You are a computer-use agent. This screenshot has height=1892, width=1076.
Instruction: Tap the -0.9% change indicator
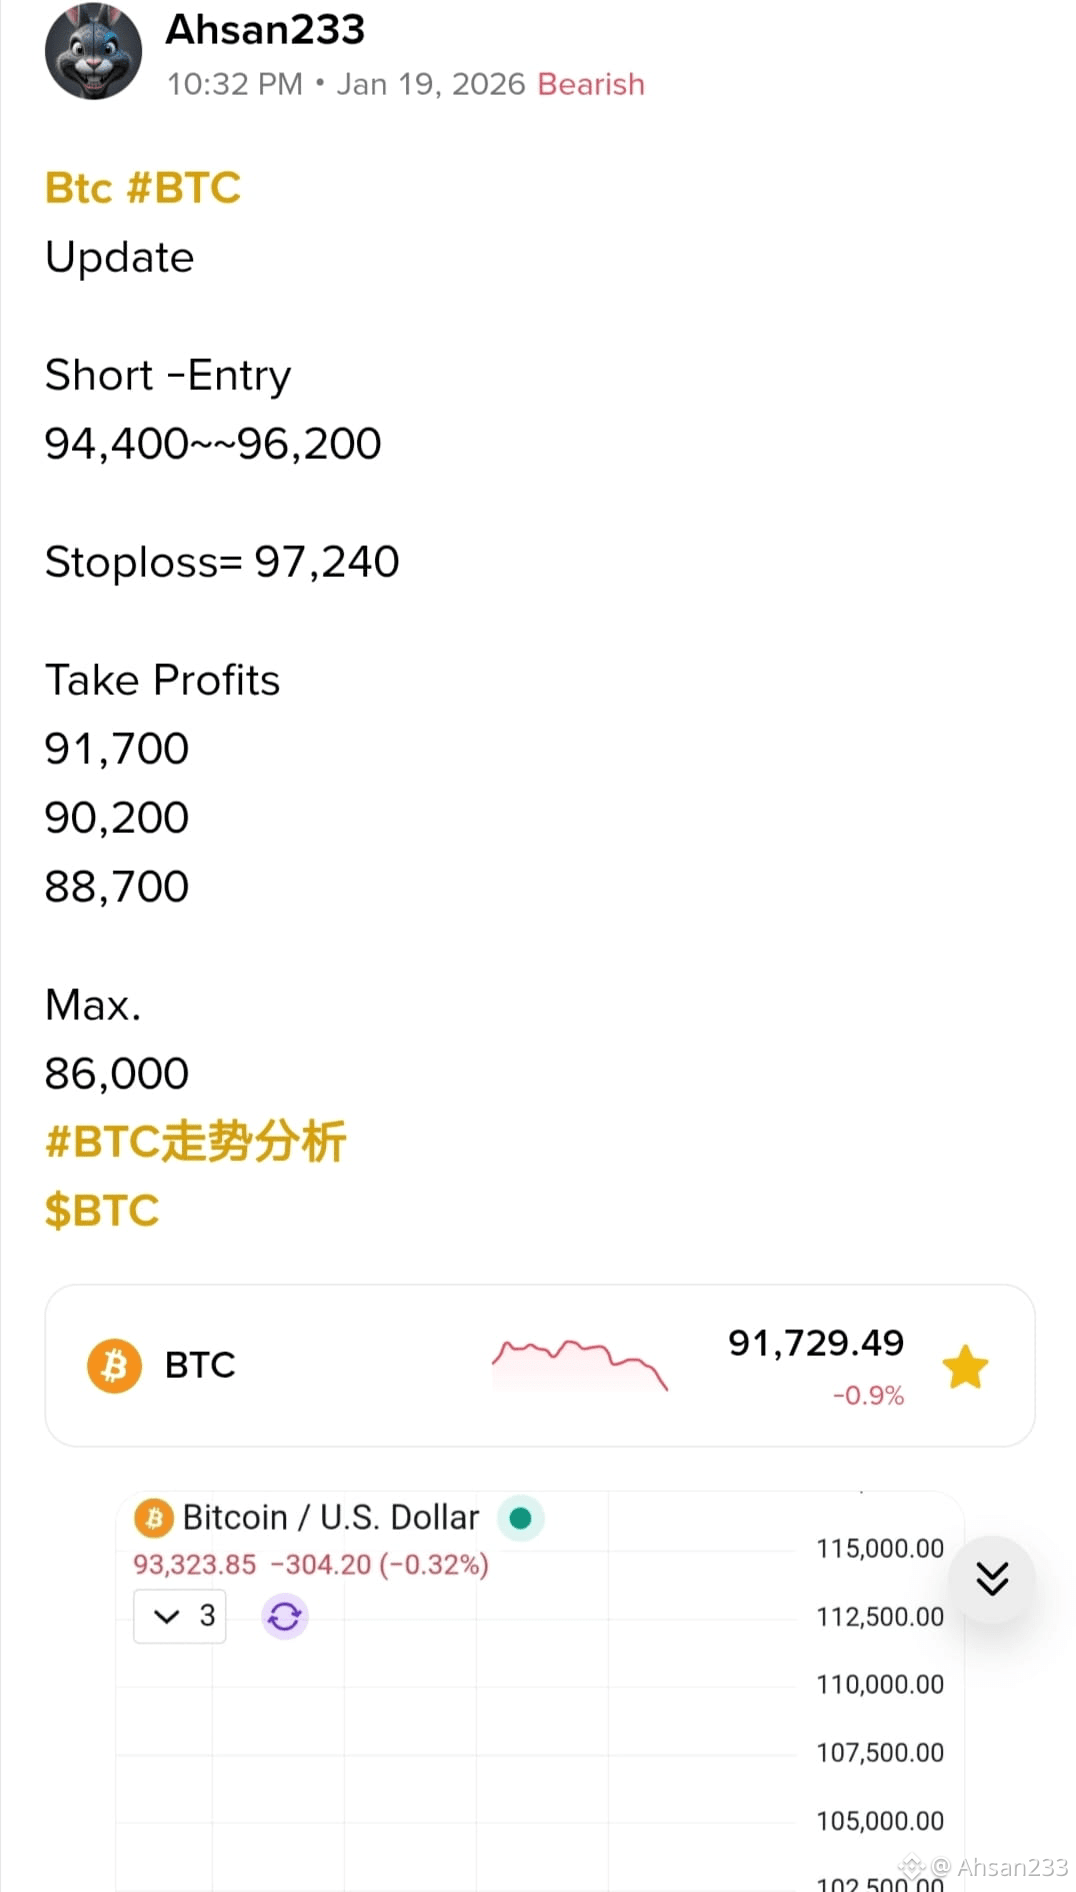coord(868,1396)
